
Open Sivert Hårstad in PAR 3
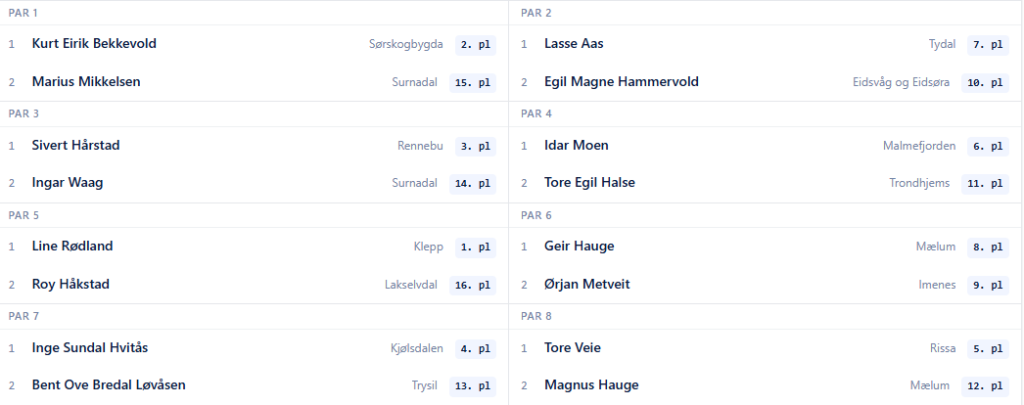(x=76, y=145)
